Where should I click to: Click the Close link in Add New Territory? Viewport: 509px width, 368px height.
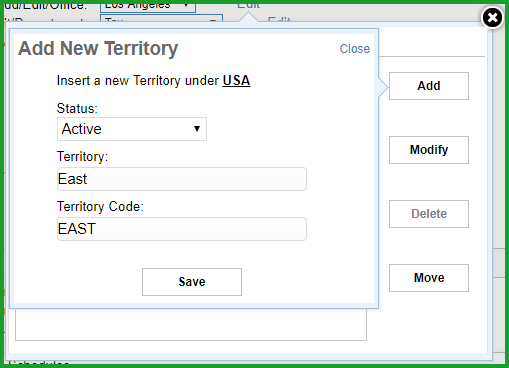coord(355,49)
